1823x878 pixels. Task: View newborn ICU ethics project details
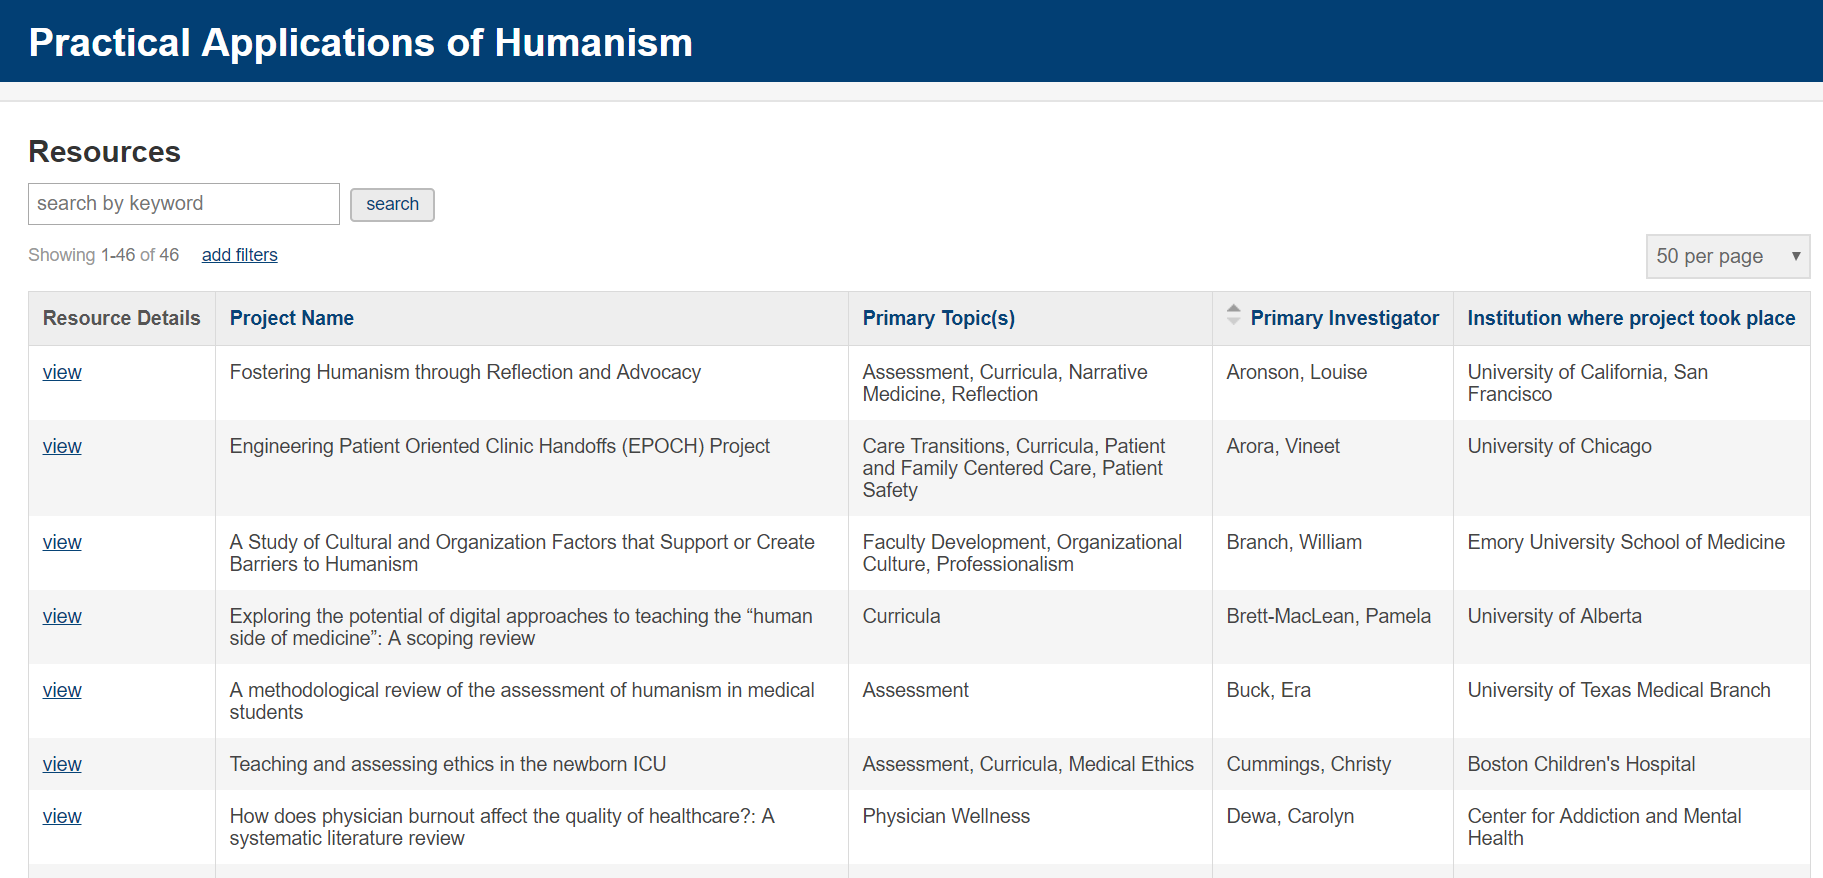coord(62,764)
